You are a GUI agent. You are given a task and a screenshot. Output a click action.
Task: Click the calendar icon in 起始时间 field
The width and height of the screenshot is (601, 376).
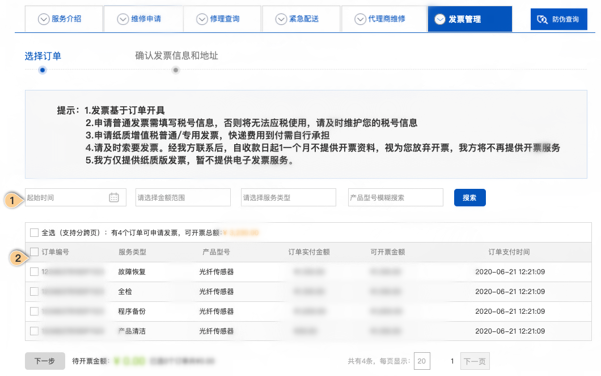coord(114,197)
